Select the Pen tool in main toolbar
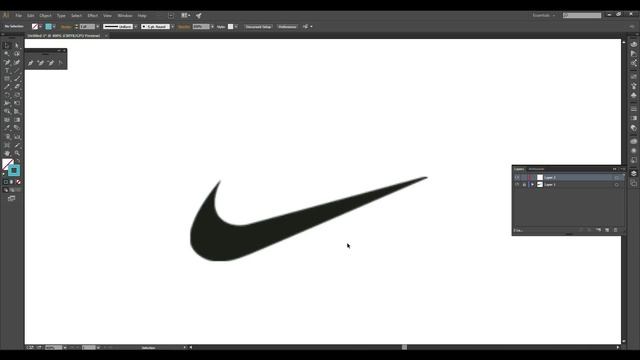 7,62
